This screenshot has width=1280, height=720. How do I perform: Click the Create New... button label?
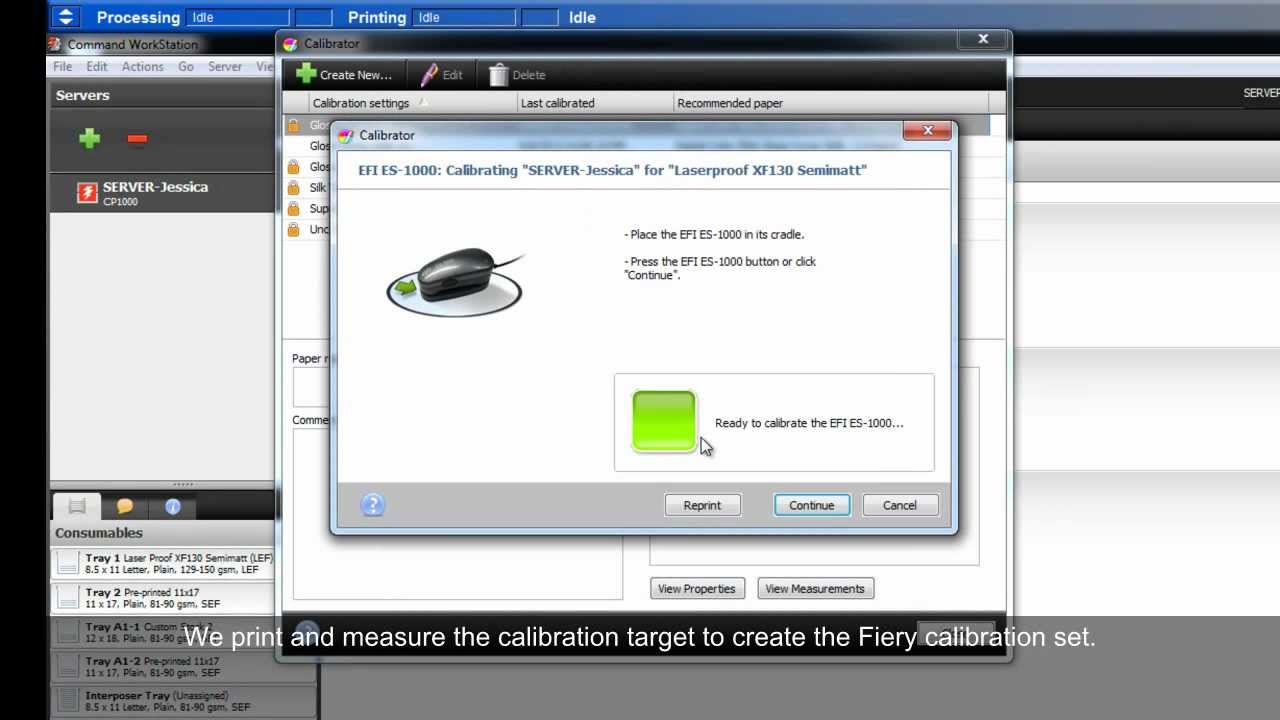(356, 74)
